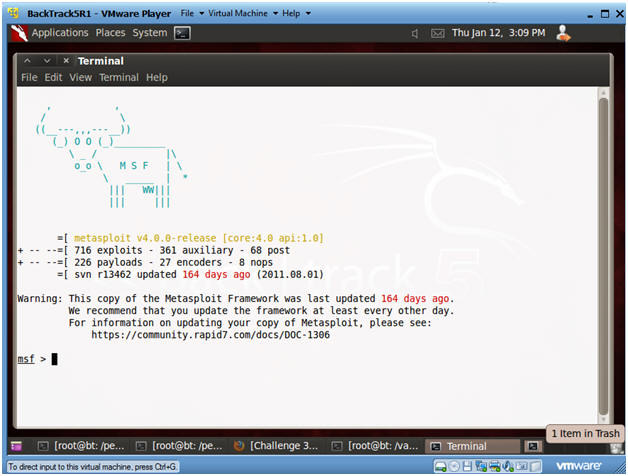Screen dimensions: 628x476
Task: Open the Places menu
Action: 111,33
